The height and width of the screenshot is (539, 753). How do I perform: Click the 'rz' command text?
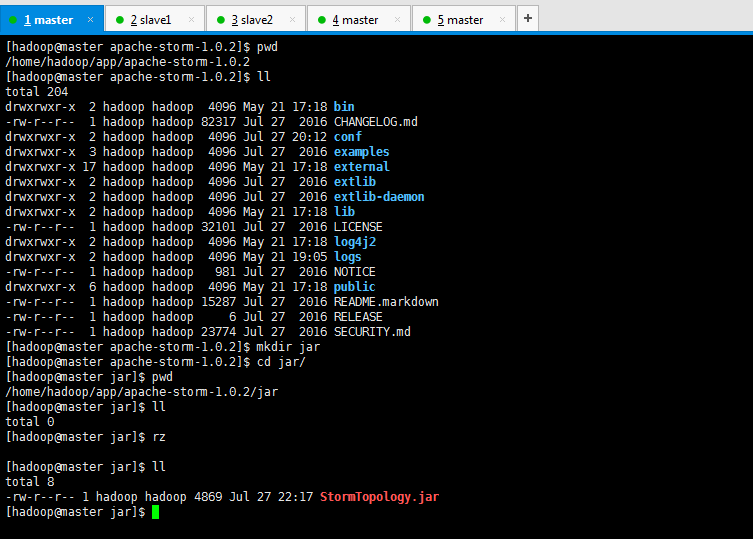159,437
